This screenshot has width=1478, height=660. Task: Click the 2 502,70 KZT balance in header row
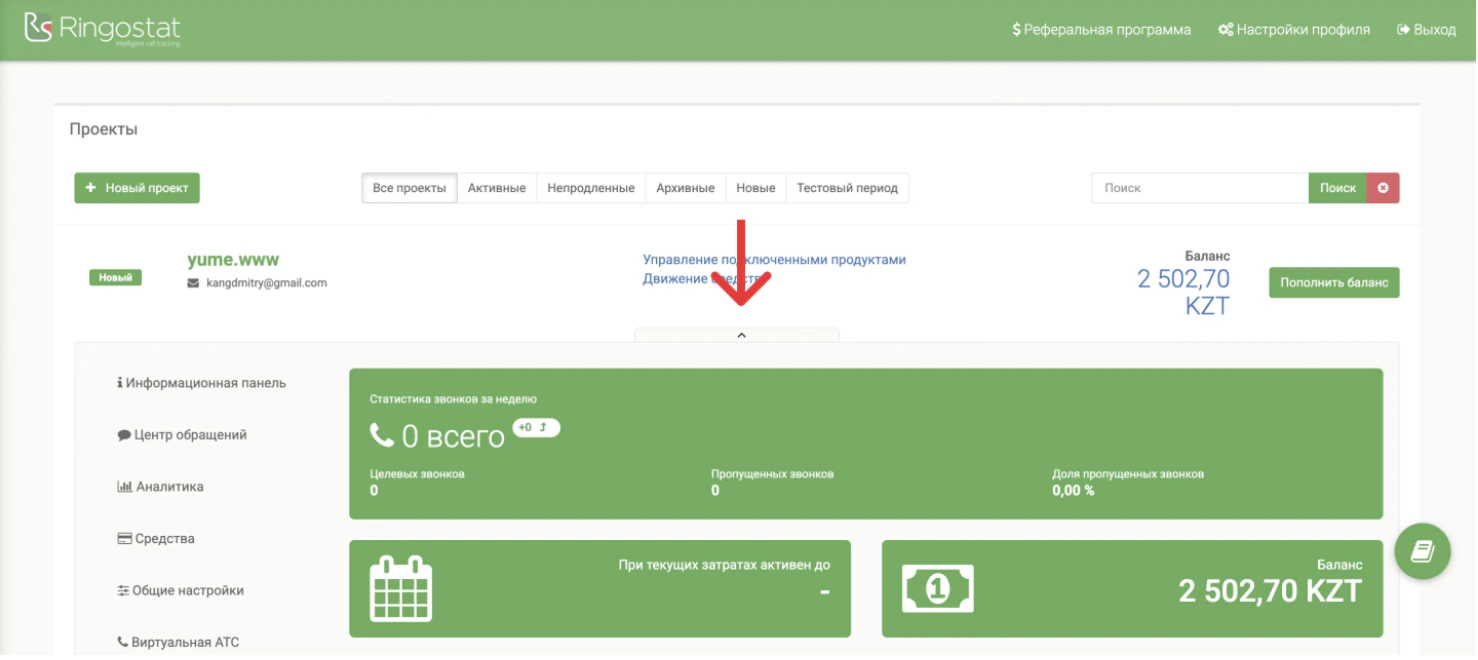[1183, 292]
